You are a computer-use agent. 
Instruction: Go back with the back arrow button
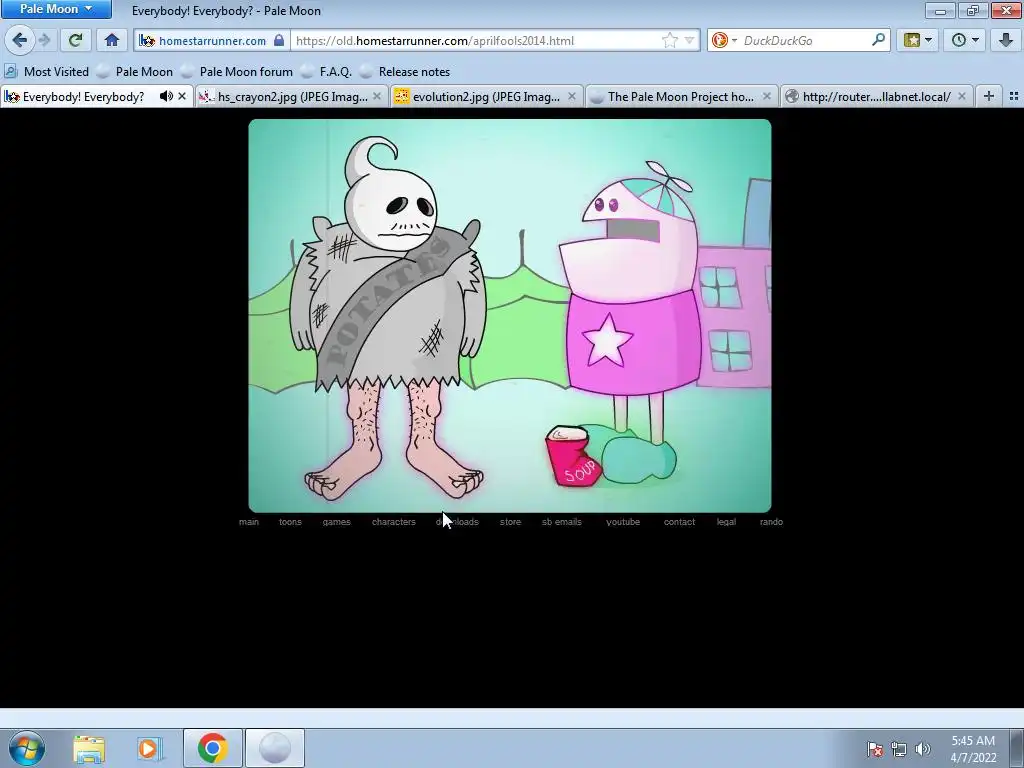tap(20, 40)
